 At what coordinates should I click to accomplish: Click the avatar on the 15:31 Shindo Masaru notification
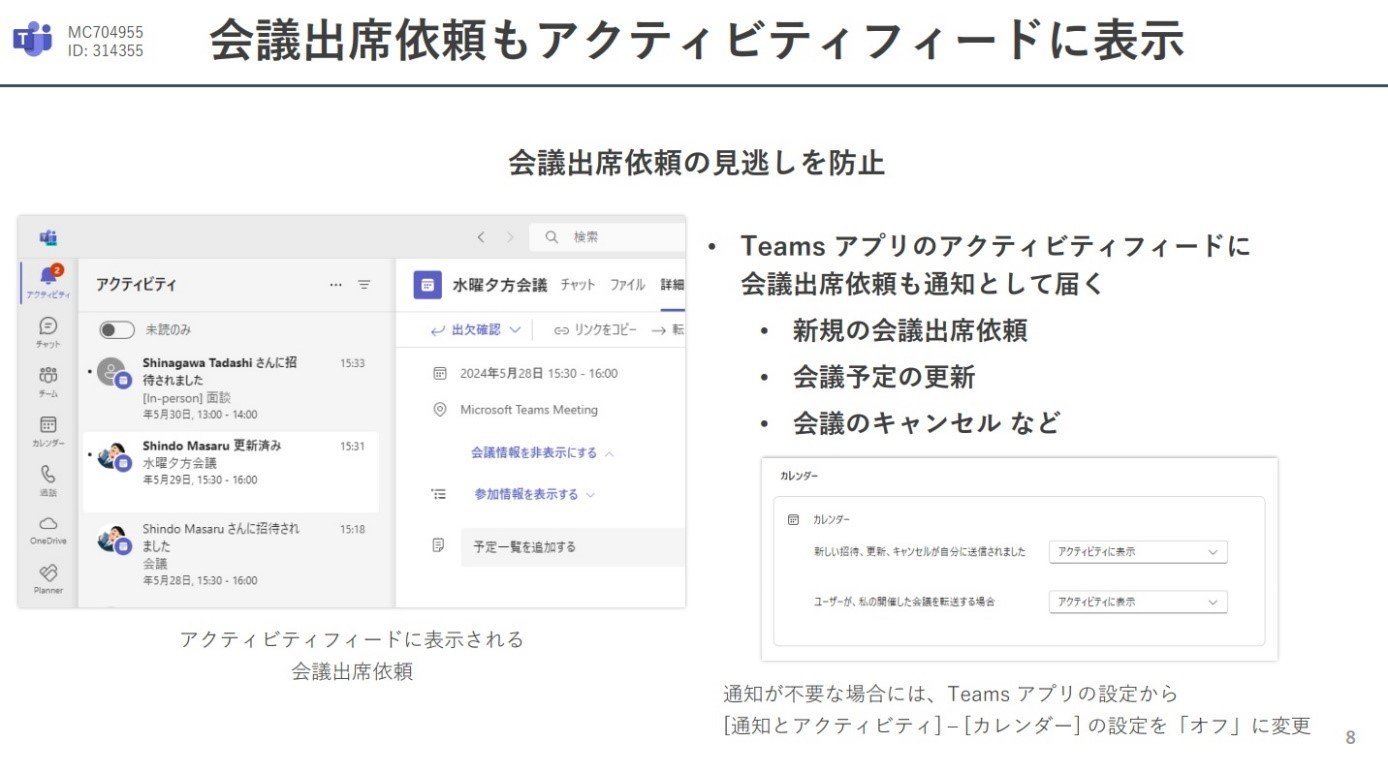pos(113,456)
